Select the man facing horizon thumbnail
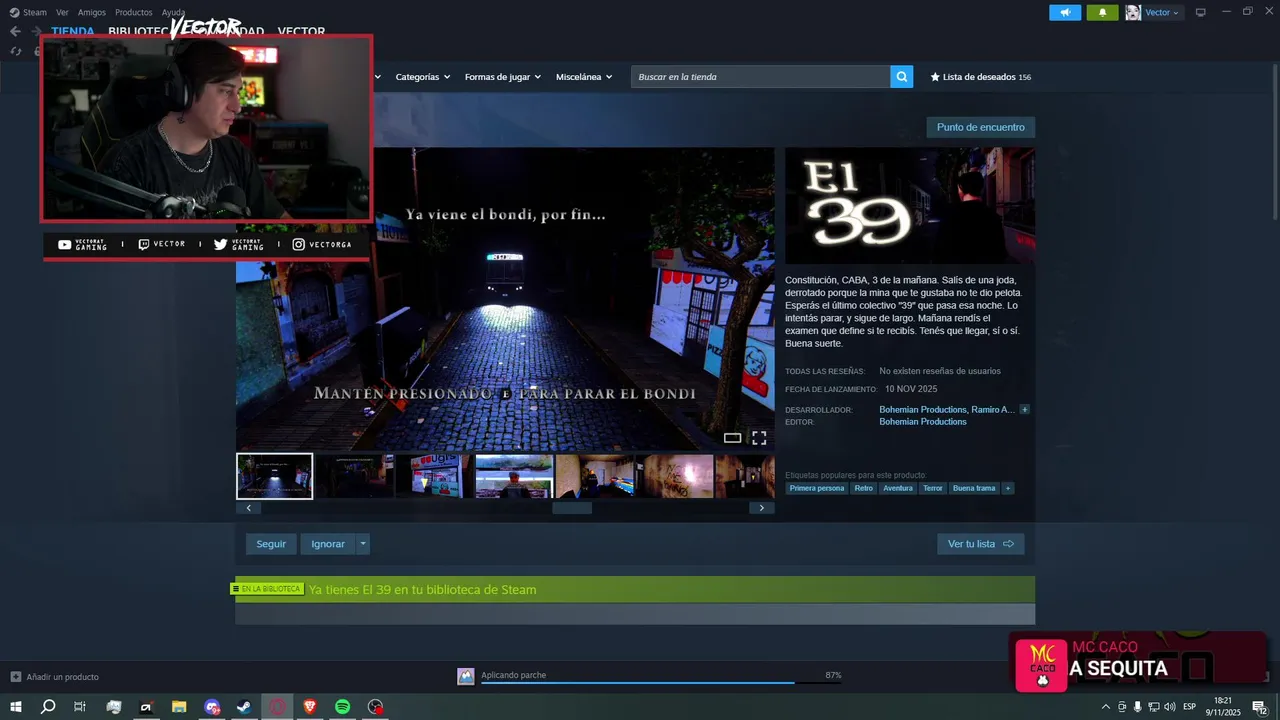 click(514, 476)
